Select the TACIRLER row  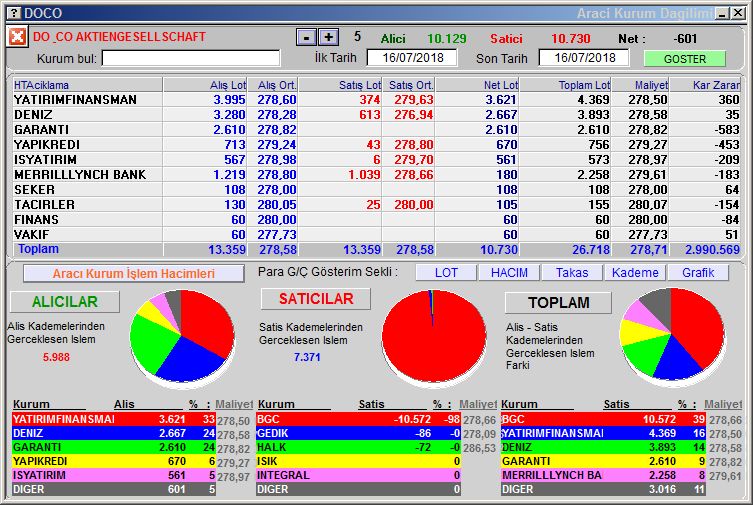point(376,204)
